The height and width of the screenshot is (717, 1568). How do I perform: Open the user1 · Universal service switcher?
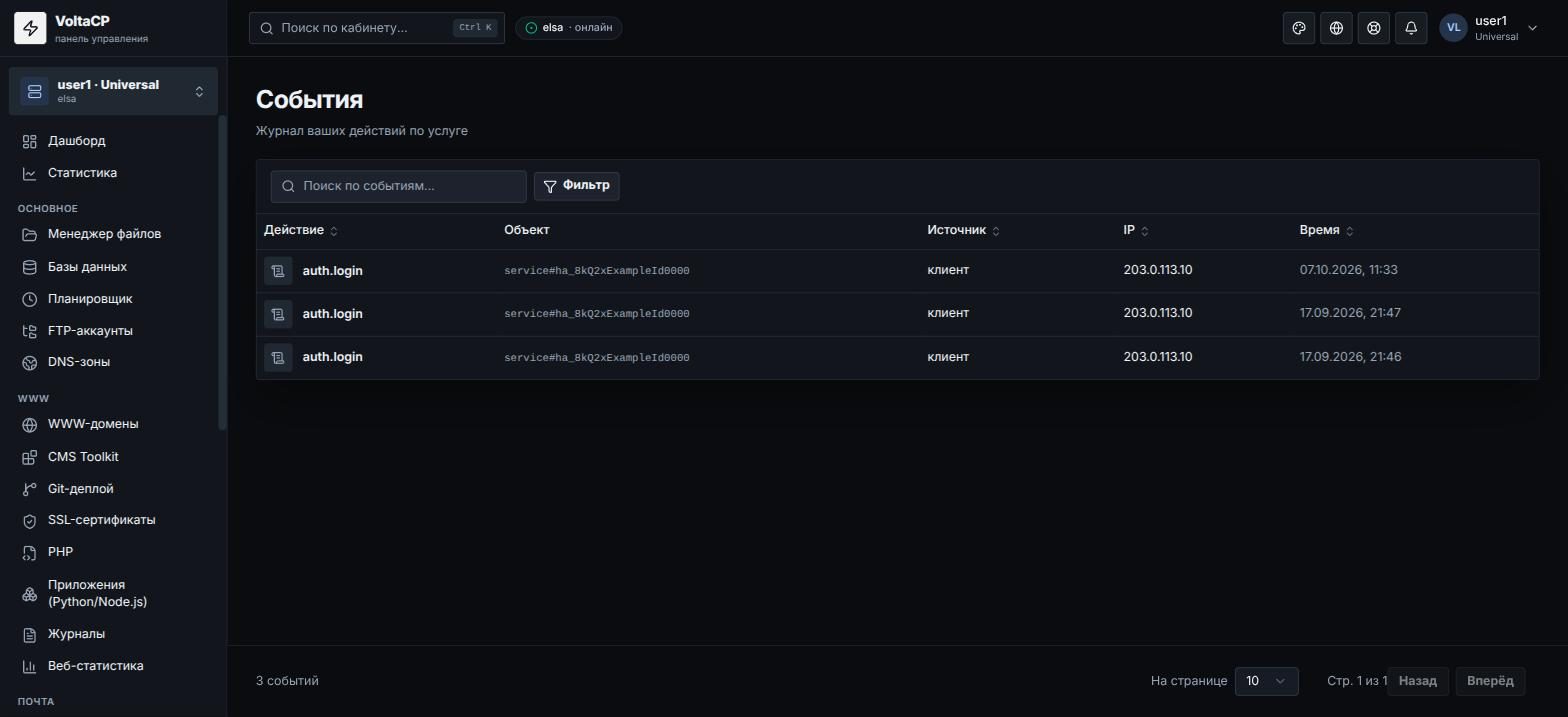pos(113,91)
